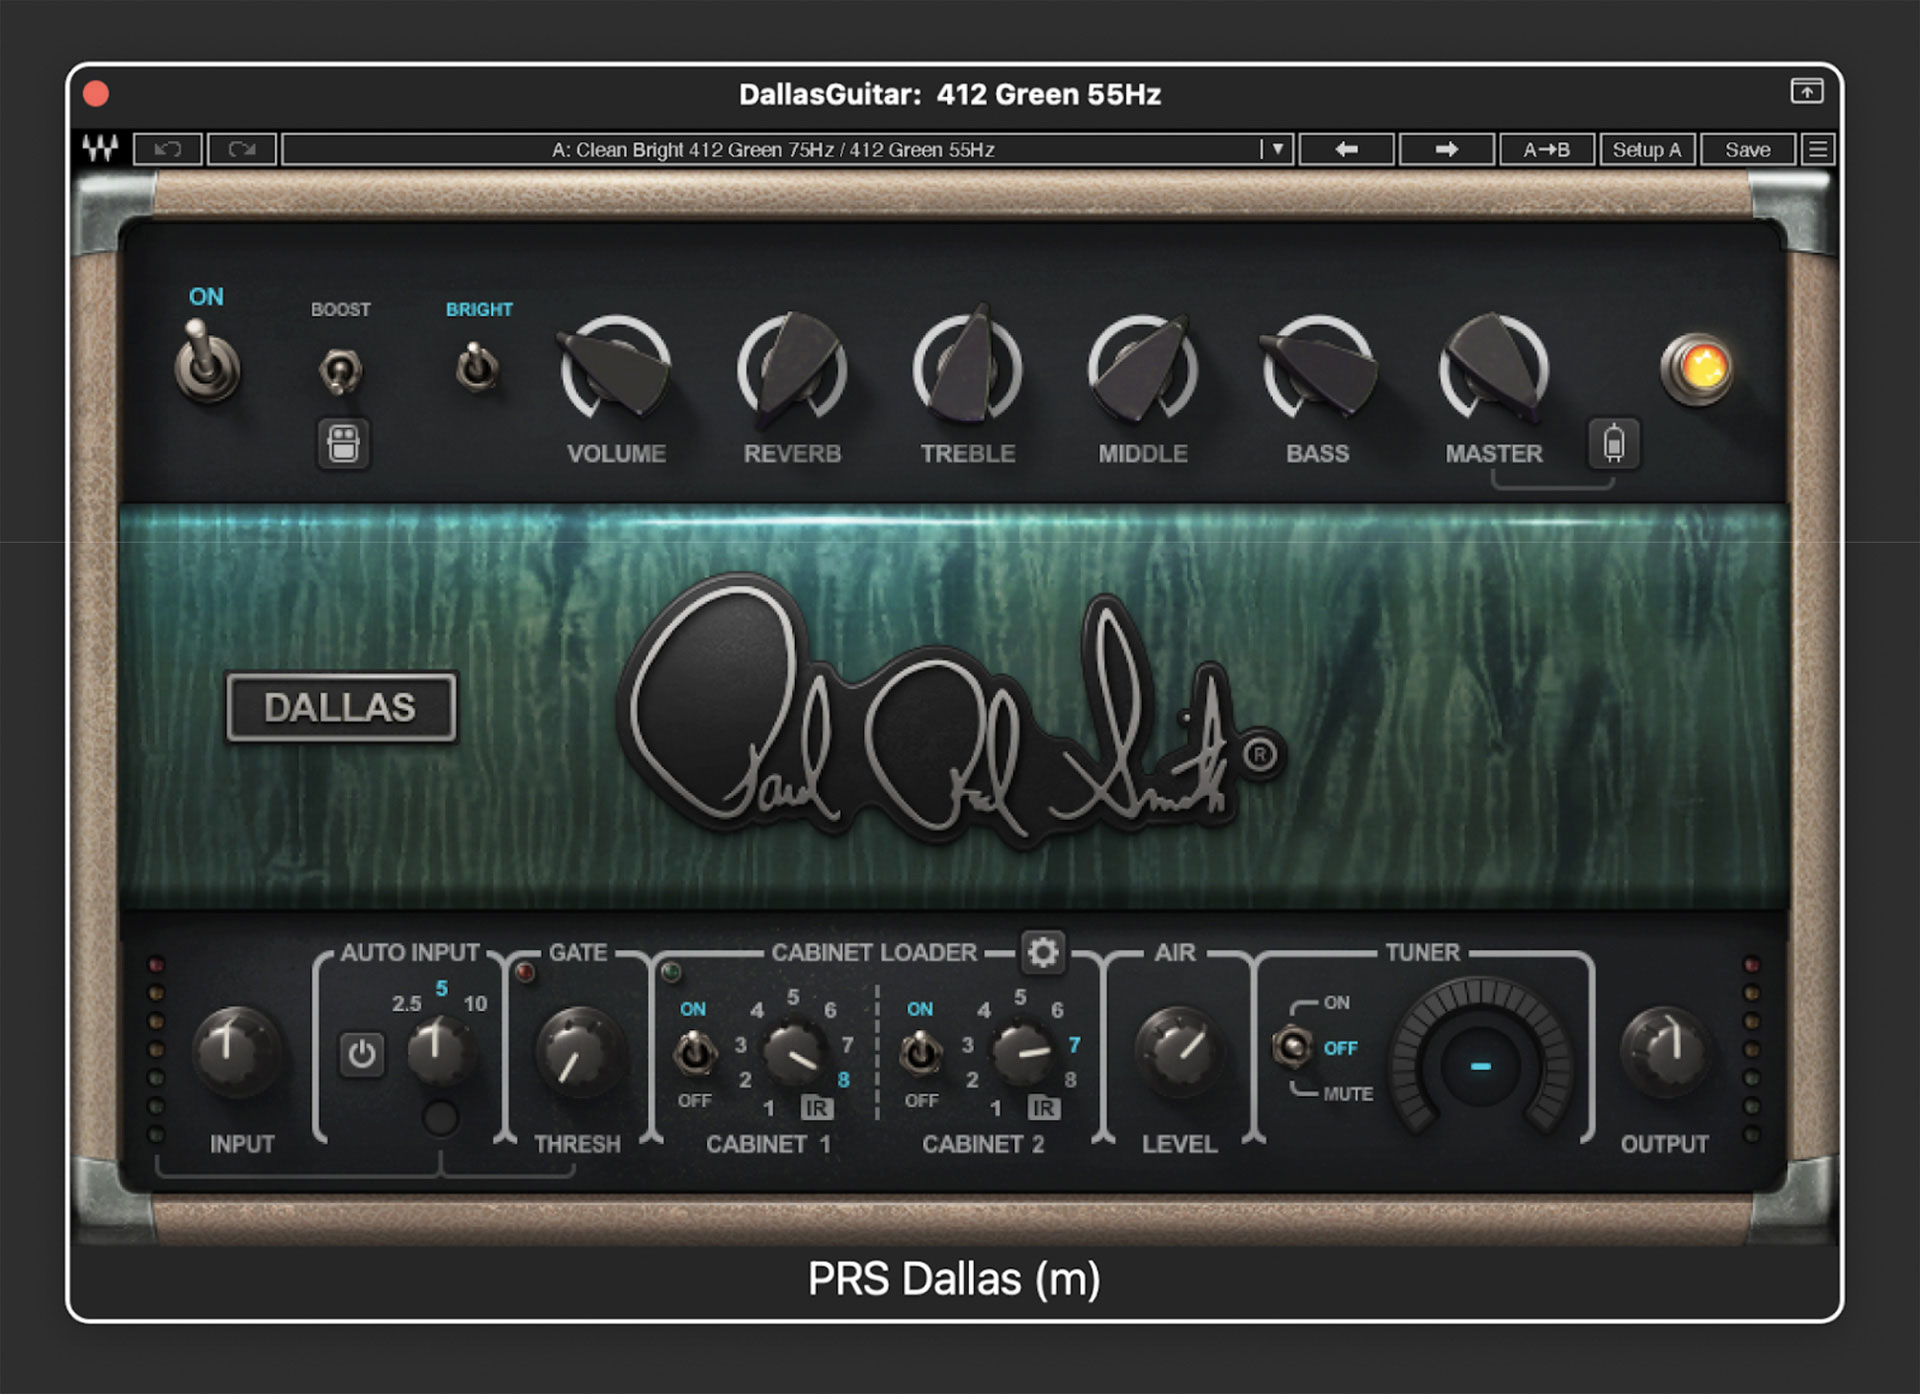Click Auto Input value 10
Screen dimensions: 1920x1394
[476, 1003]
